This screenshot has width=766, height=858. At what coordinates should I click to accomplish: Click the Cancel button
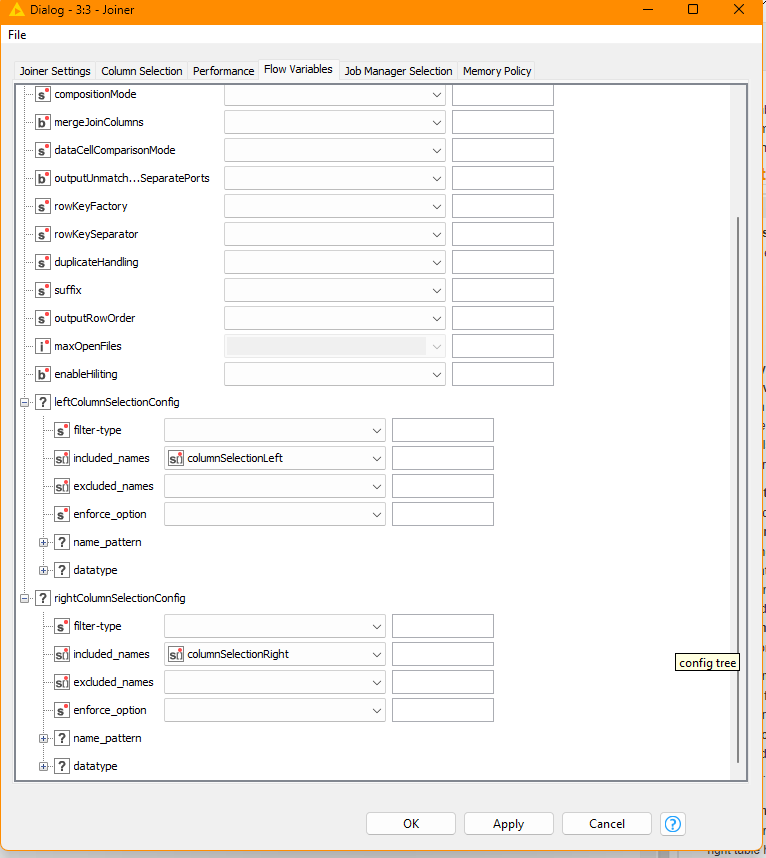pyautogui.click(x=606, y=823)
